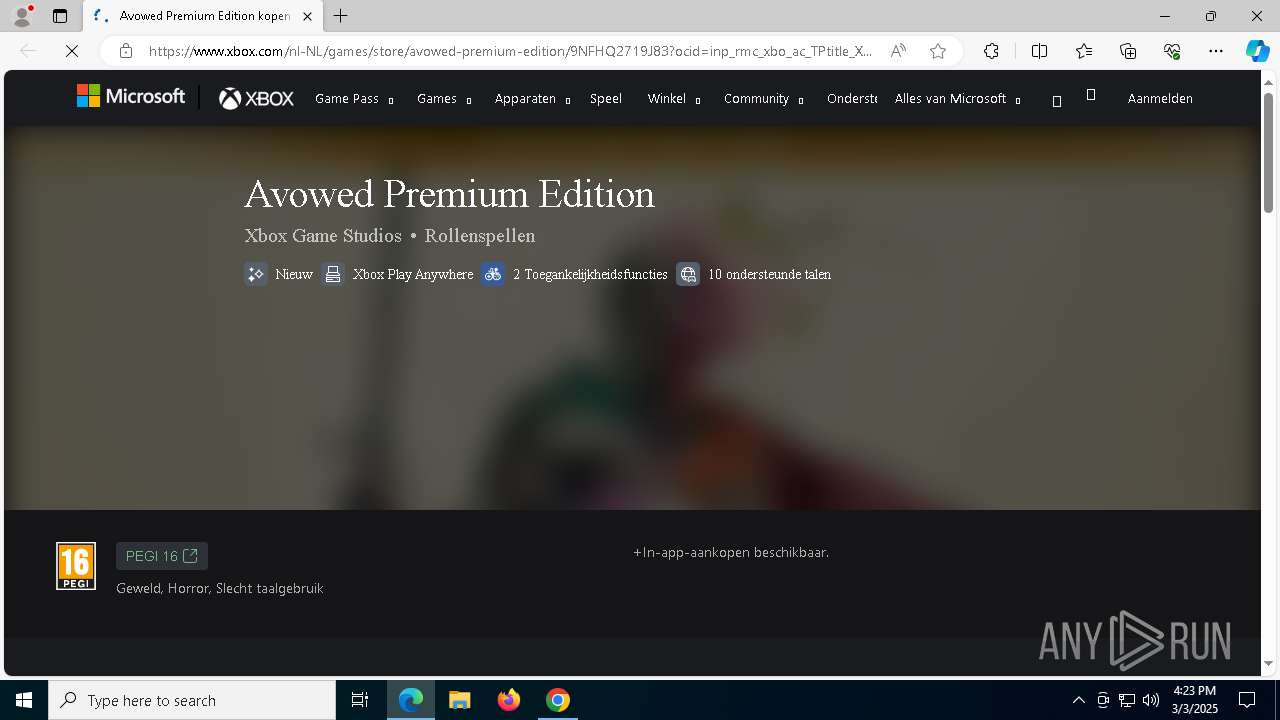
Task: Click the Nieuw badge icon
Action: (x=256, y=274)
